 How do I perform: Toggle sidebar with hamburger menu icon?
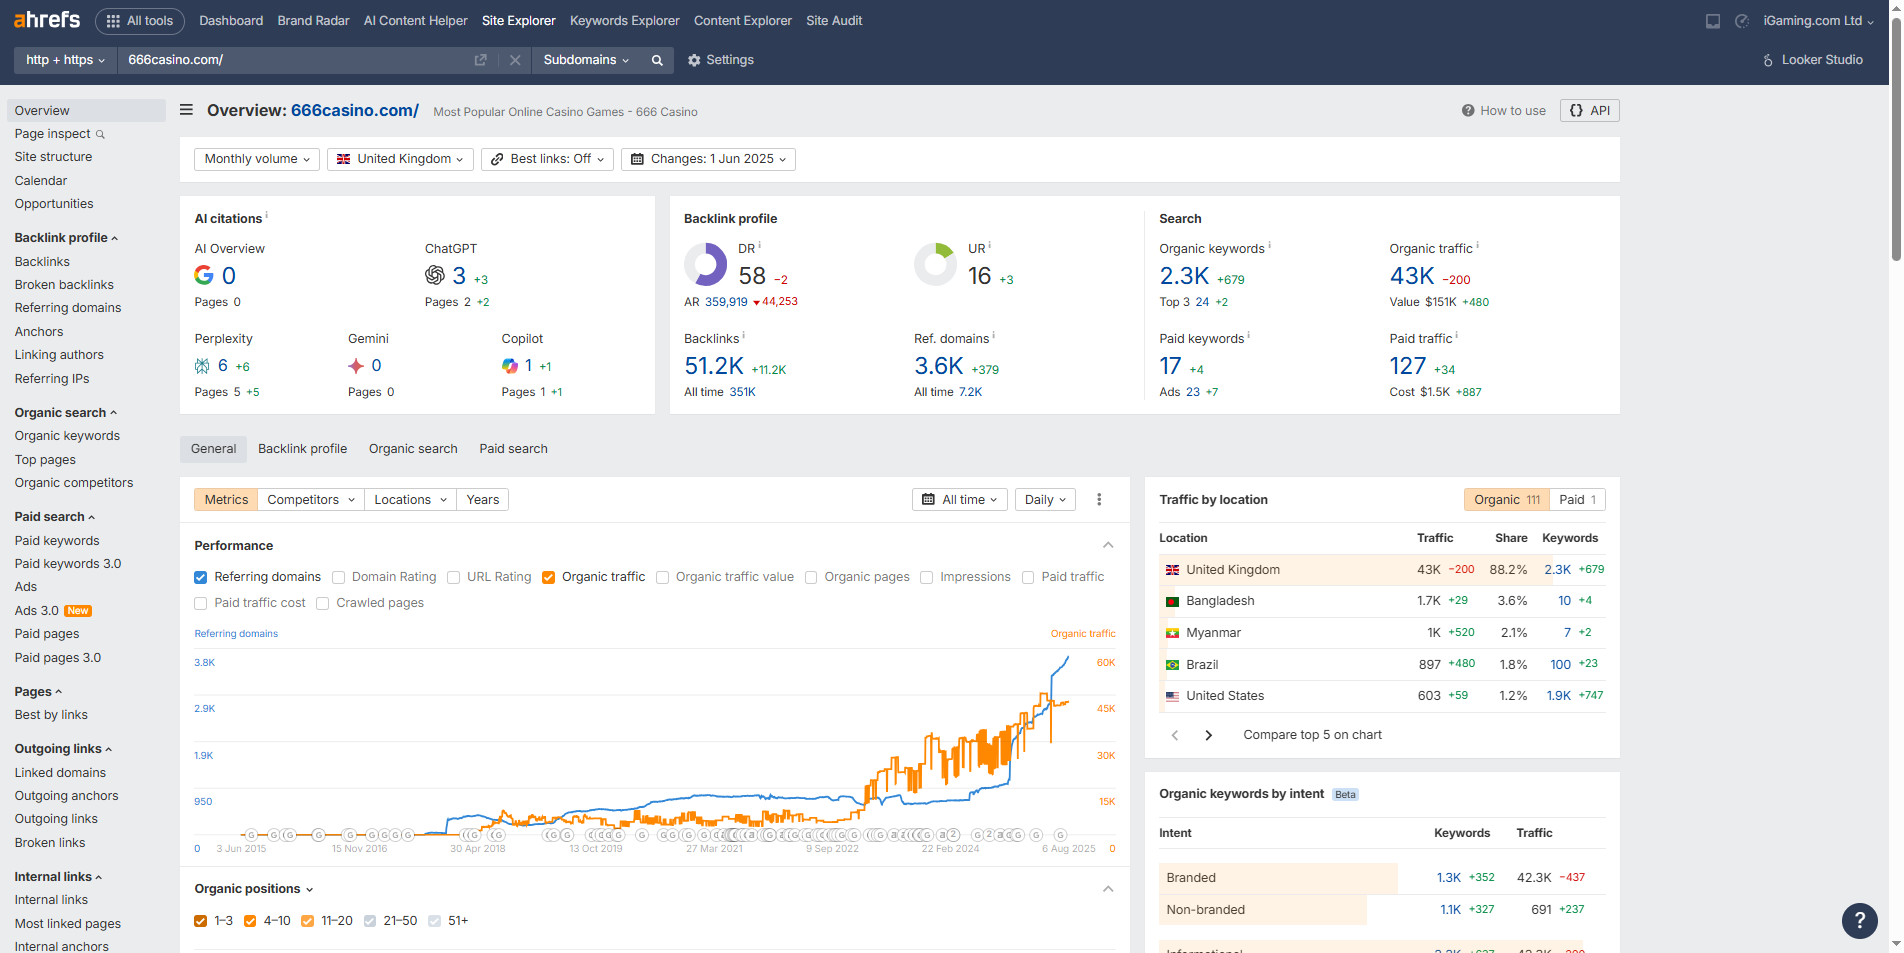186,110
